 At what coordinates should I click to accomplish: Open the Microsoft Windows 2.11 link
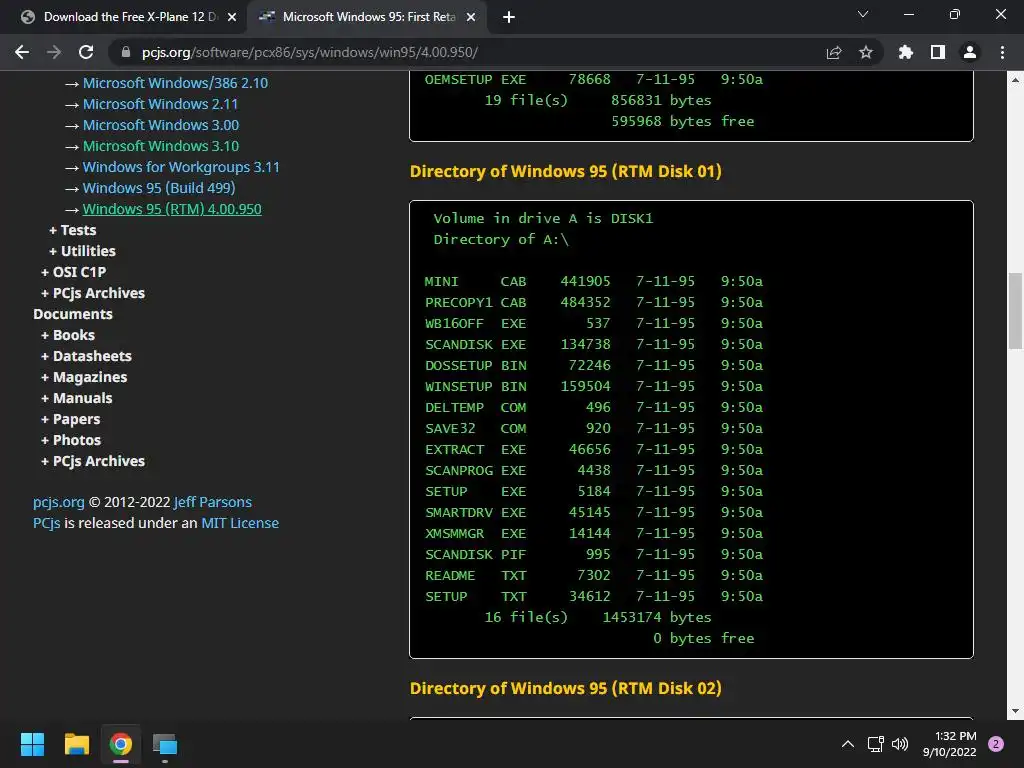(160, 104)
